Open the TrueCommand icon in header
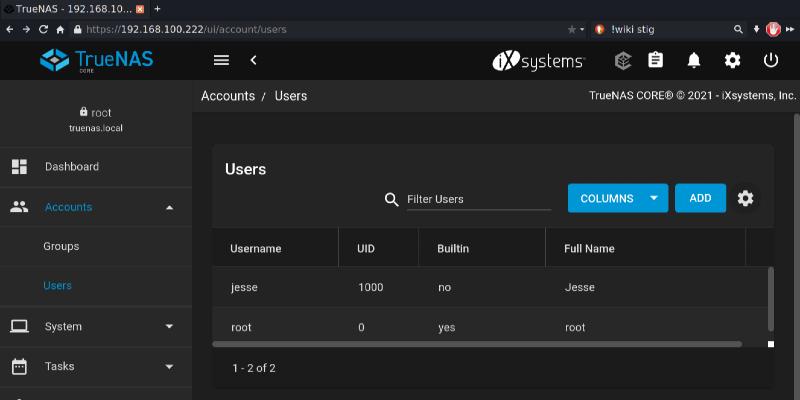The width and height of the screenshot is (800, 400). [622, 60]
